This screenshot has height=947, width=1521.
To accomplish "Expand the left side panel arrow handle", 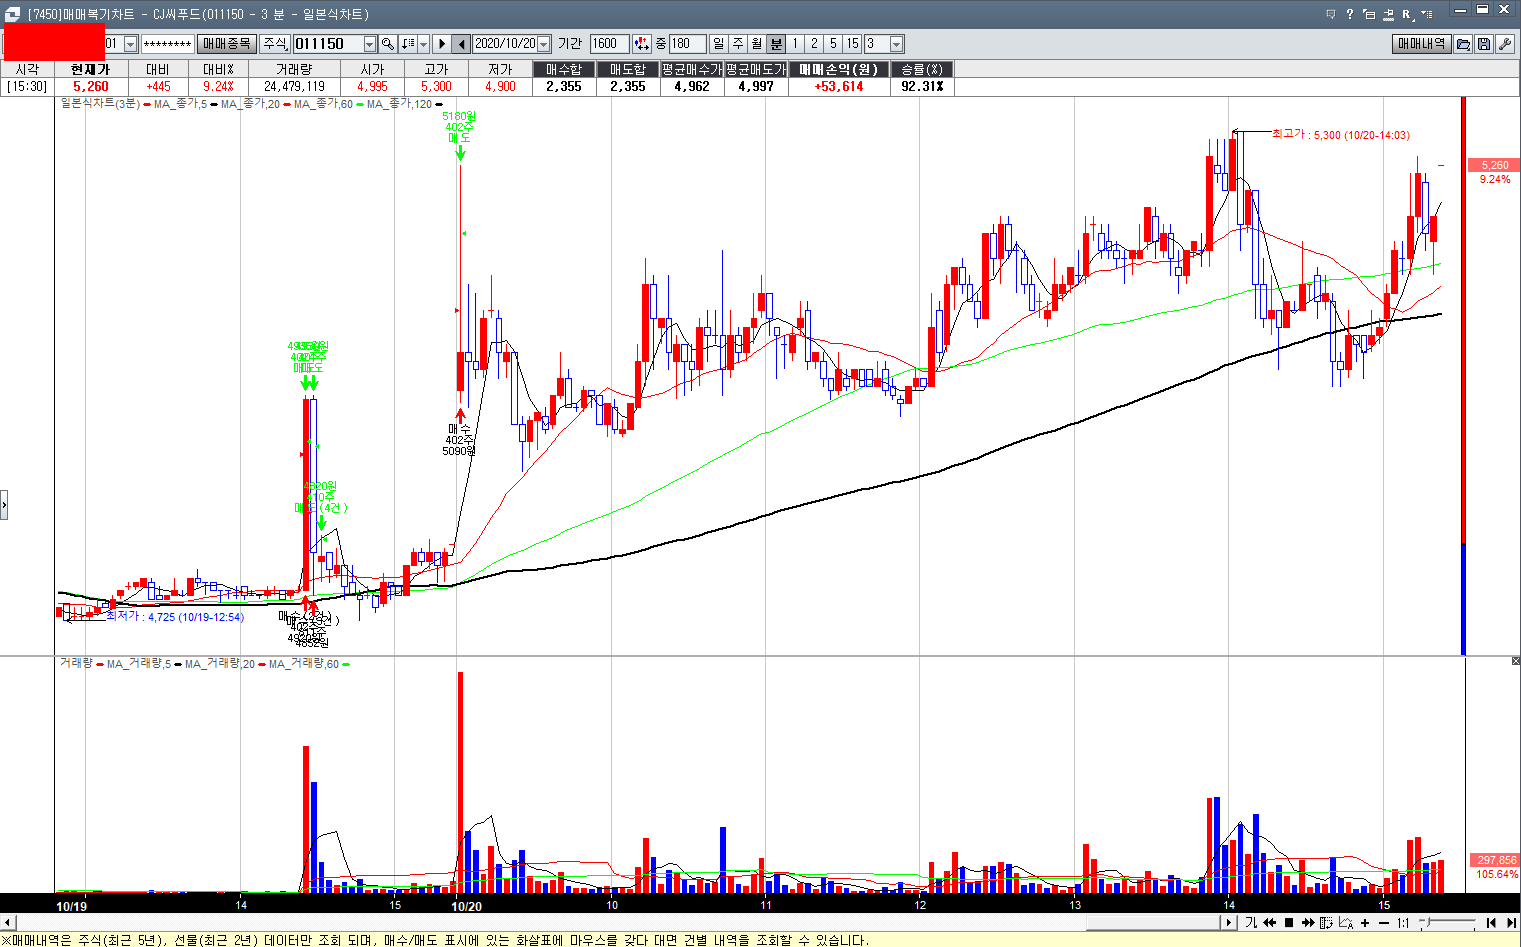I will pos(4,505).
